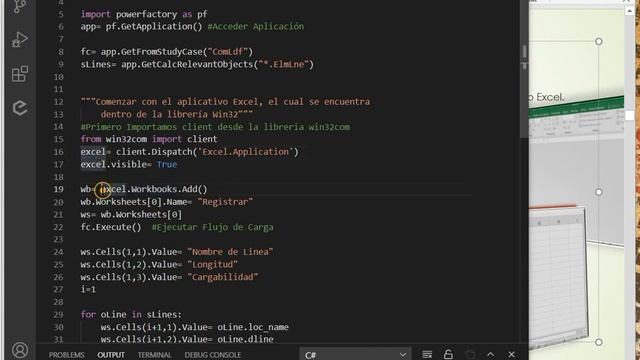This screenshot has width=640, height=360.
Task: Click the "*.ElmLne" string on line 9
Action: point(284,64)
